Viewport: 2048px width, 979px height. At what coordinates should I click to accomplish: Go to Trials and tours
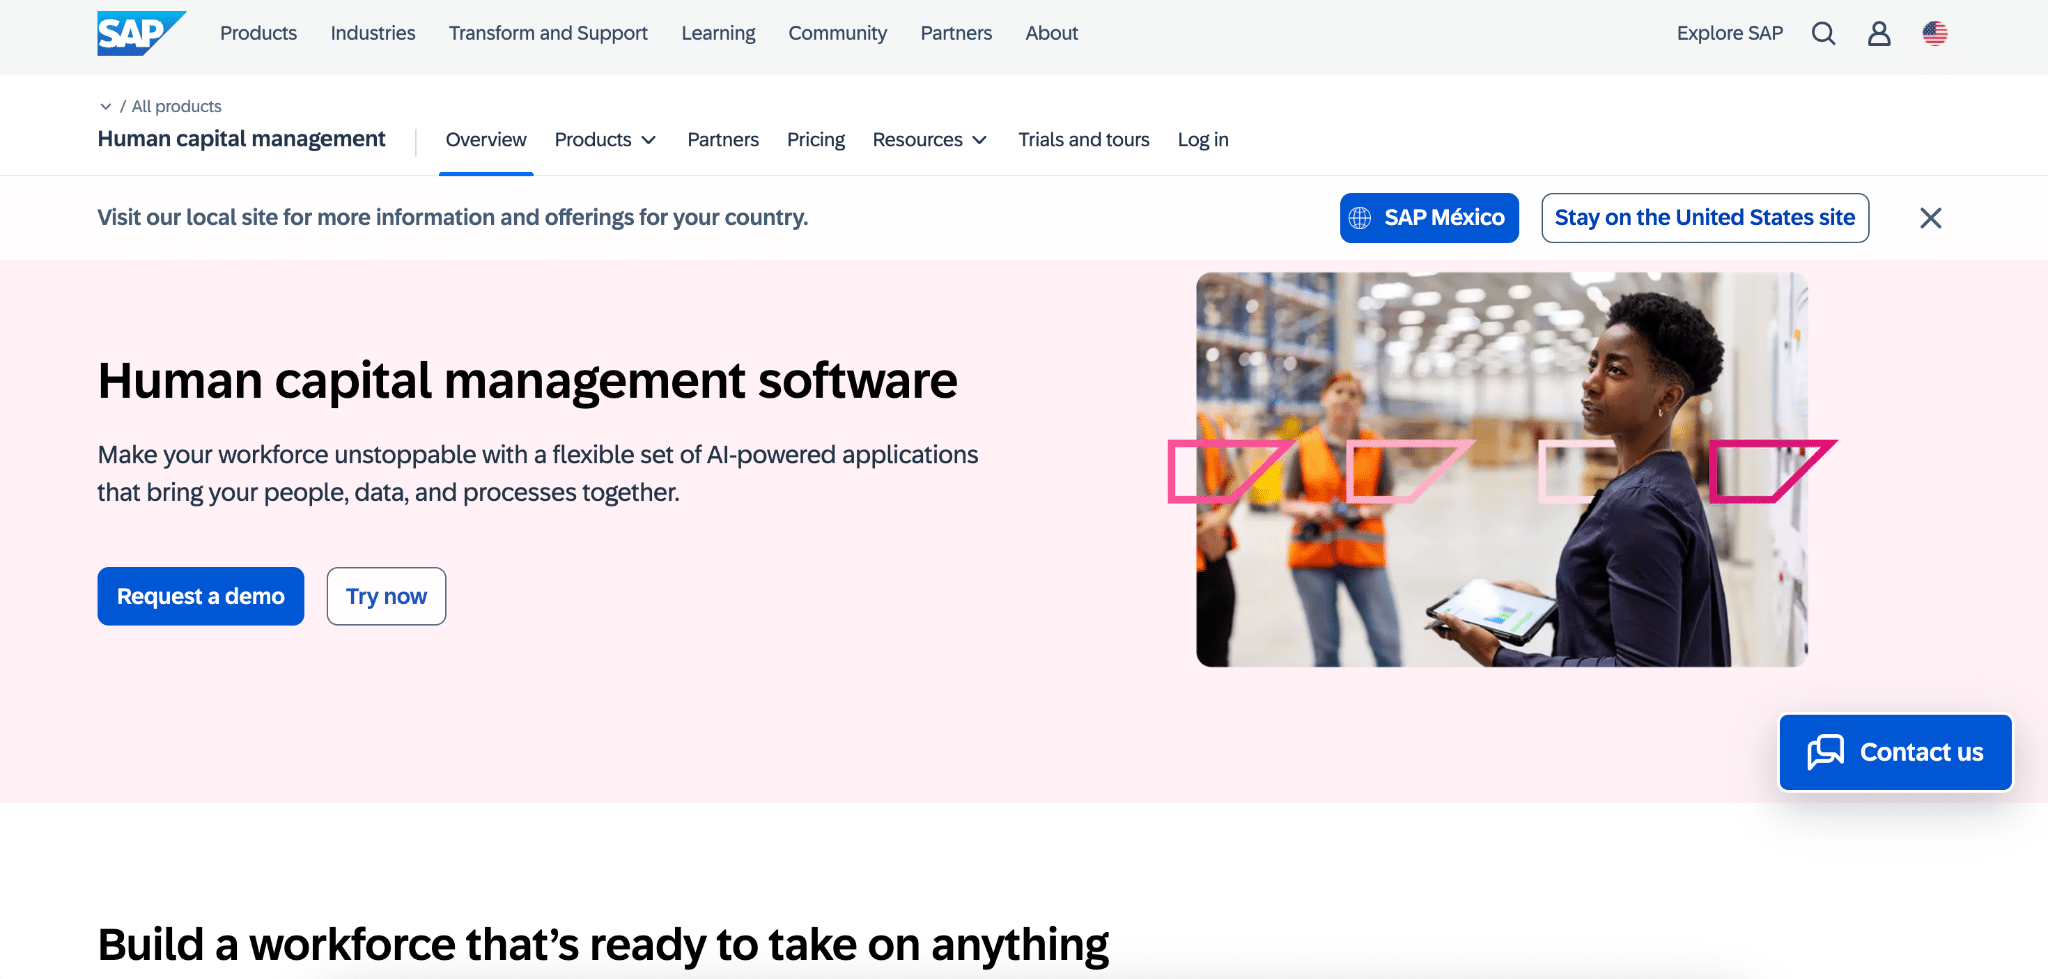pos(1083,140)
